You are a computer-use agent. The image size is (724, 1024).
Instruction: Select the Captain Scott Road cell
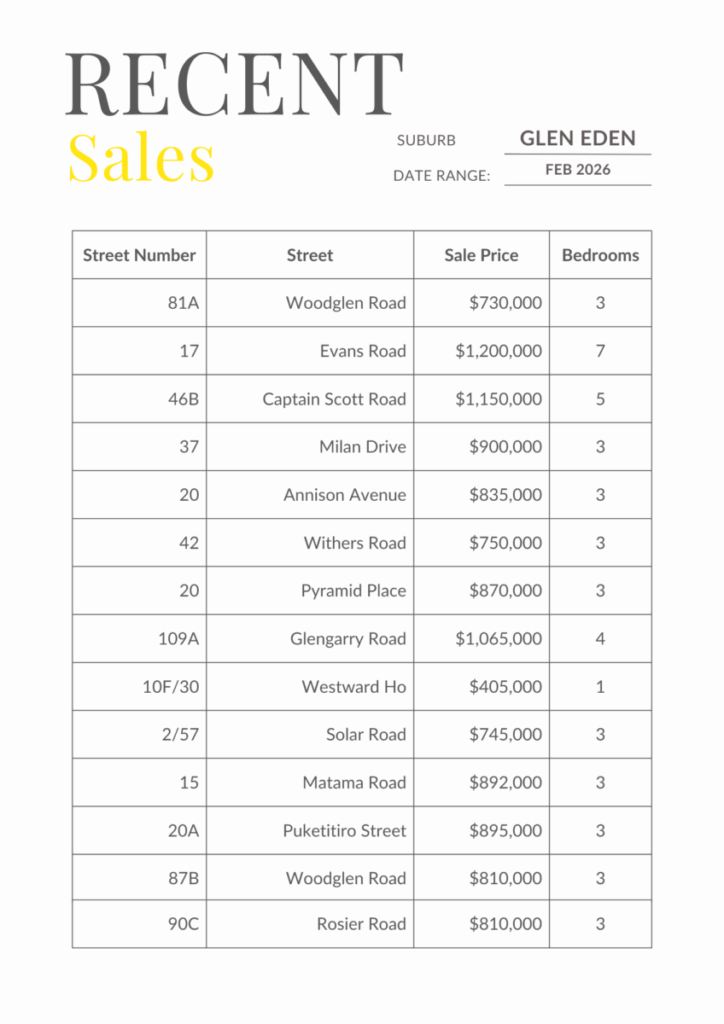pos(334,399)
